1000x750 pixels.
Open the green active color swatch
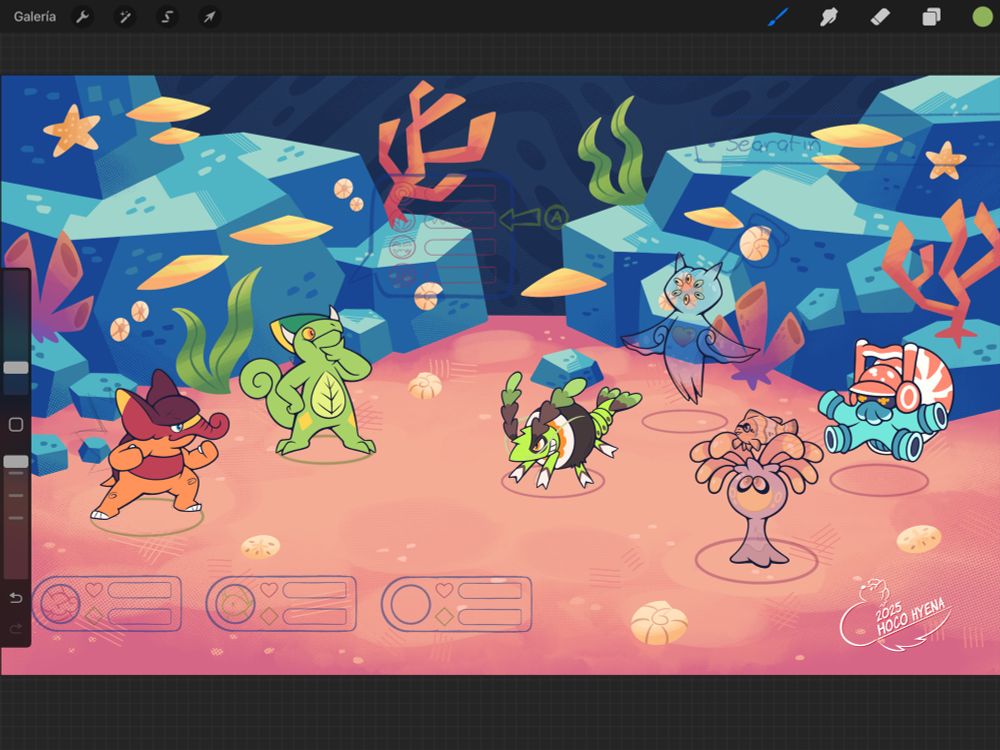click(x=982, y=17)
